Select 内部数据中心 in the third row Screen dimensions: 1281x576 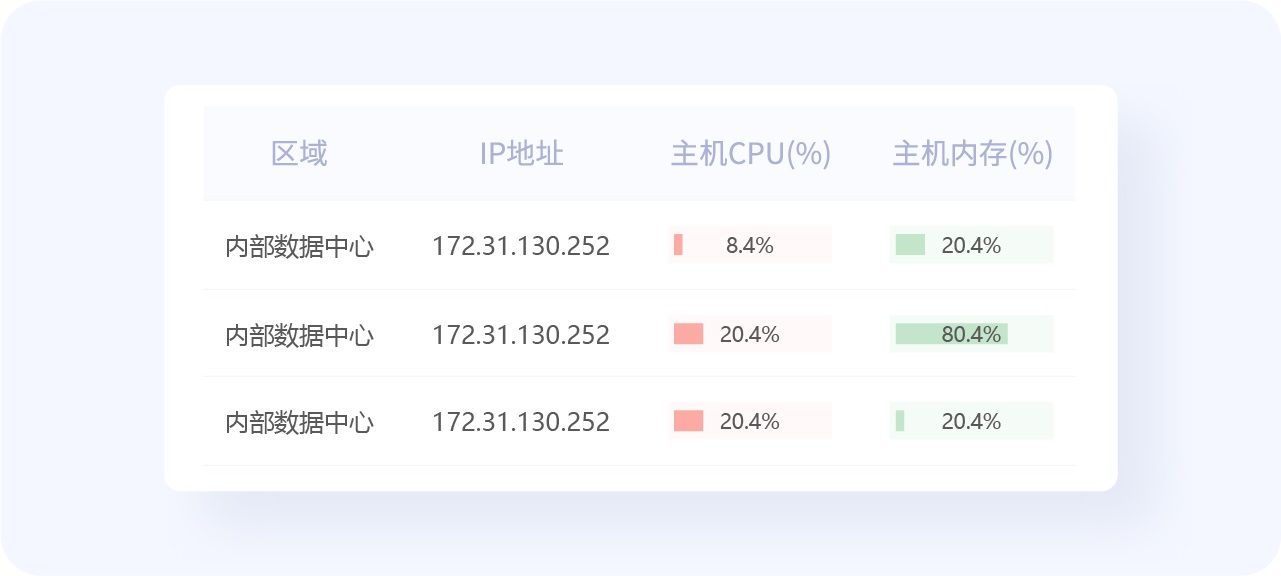(299, 422)
